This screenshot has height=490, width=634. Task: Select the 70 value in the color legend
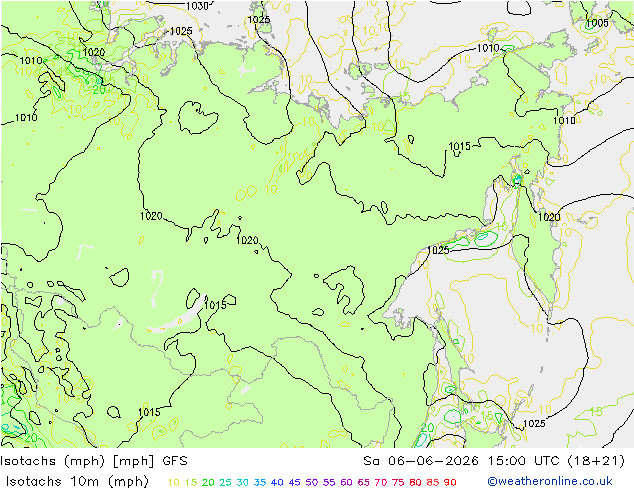380,482
